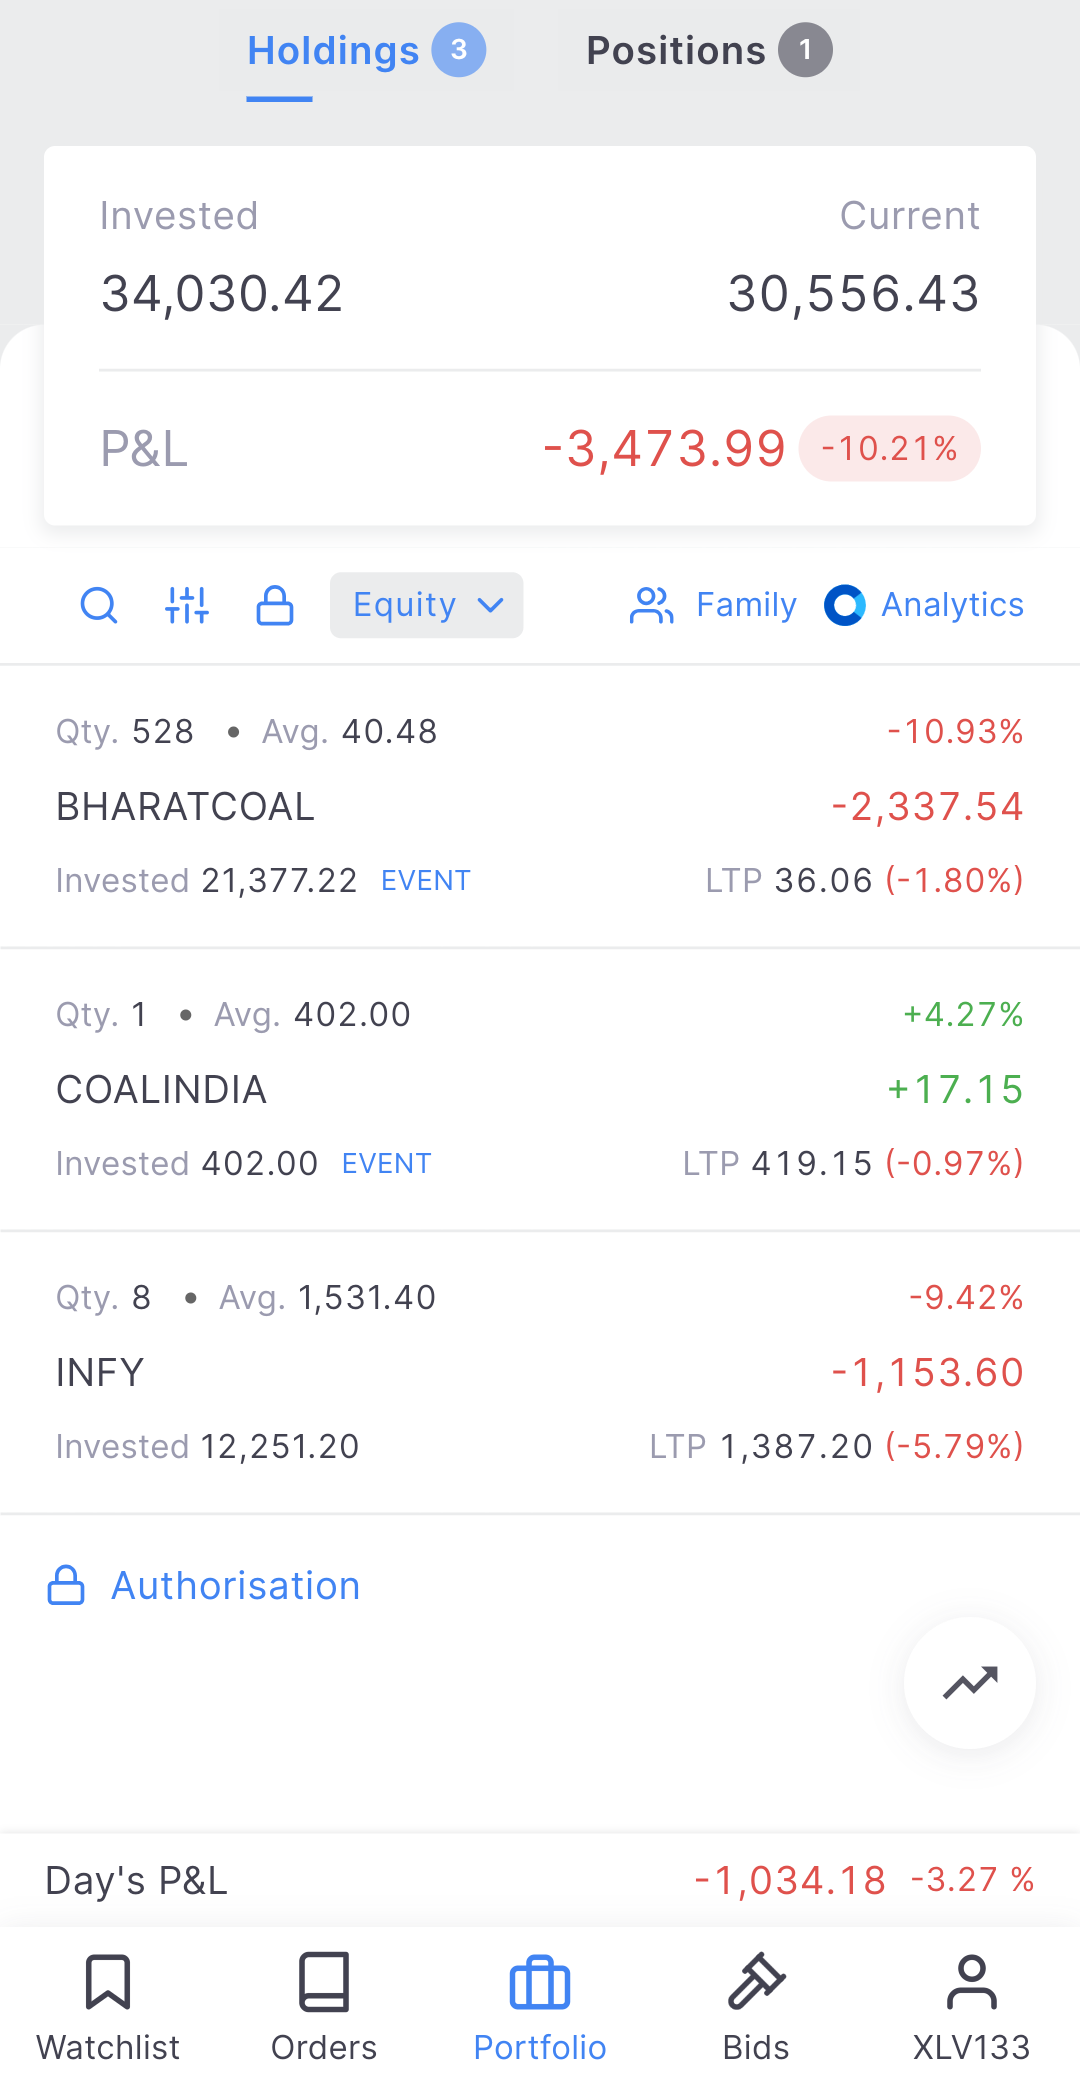Tap the EVENT tag on COALINDIA
1080x2091 pixels.
[x=387, y=1164]
